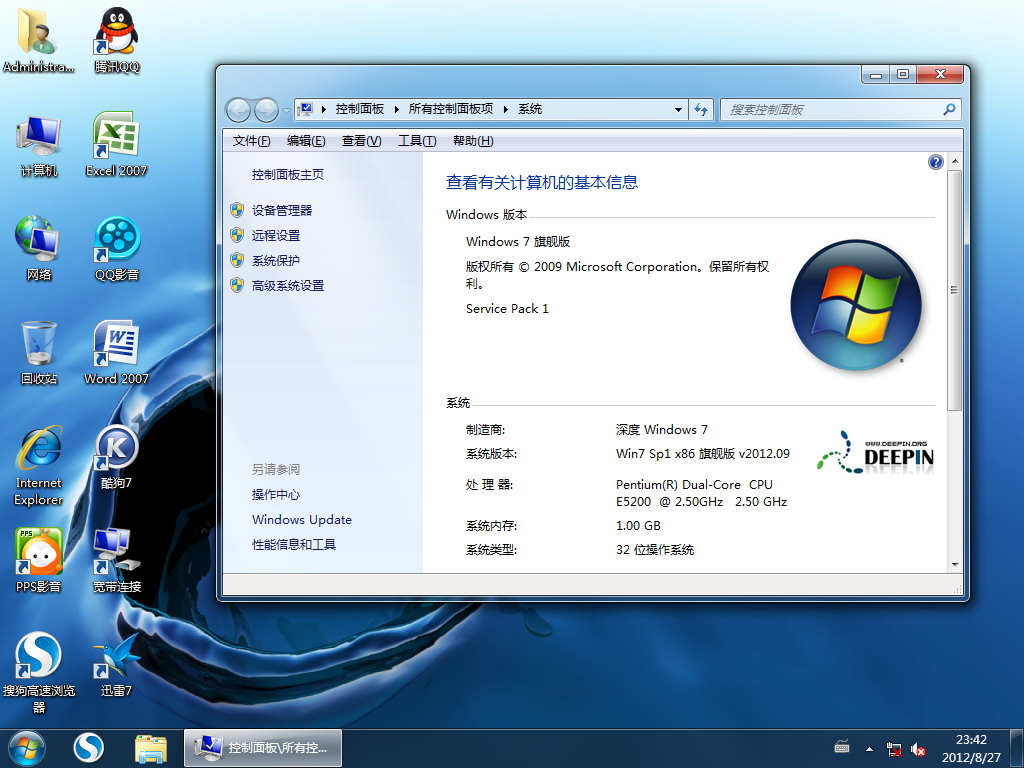
Task: Open 高级系统设置 link
Action: click(288, 285)
